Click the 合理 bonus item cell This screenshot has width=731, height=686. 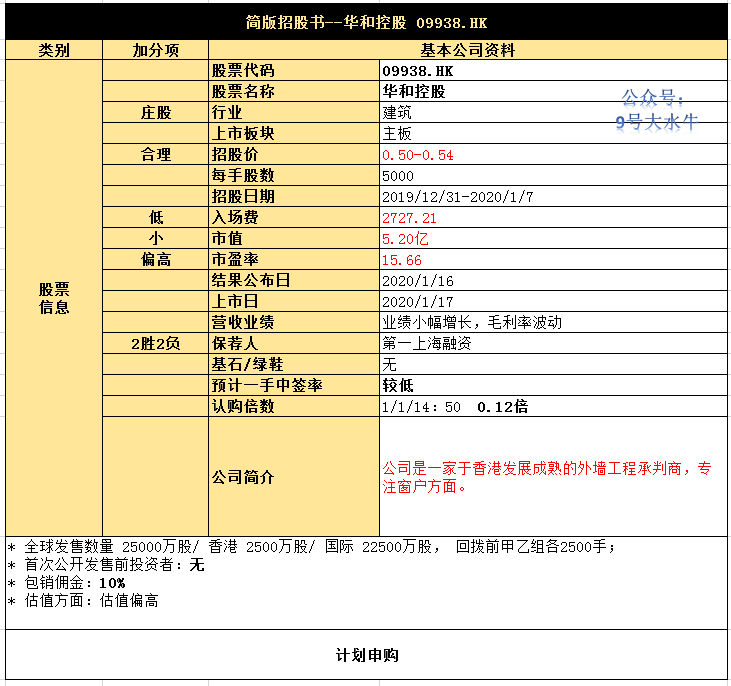(155, 154)
